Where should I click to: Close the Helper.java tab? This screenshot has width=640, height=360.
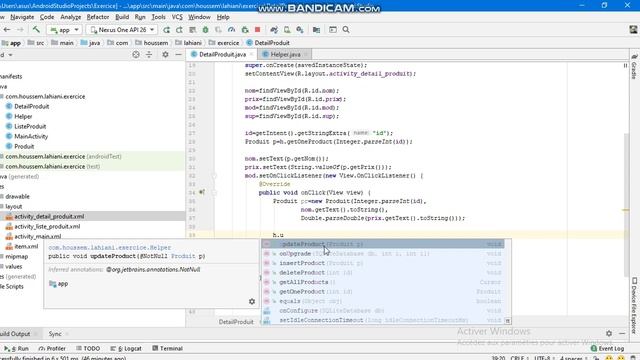(306, 54)
